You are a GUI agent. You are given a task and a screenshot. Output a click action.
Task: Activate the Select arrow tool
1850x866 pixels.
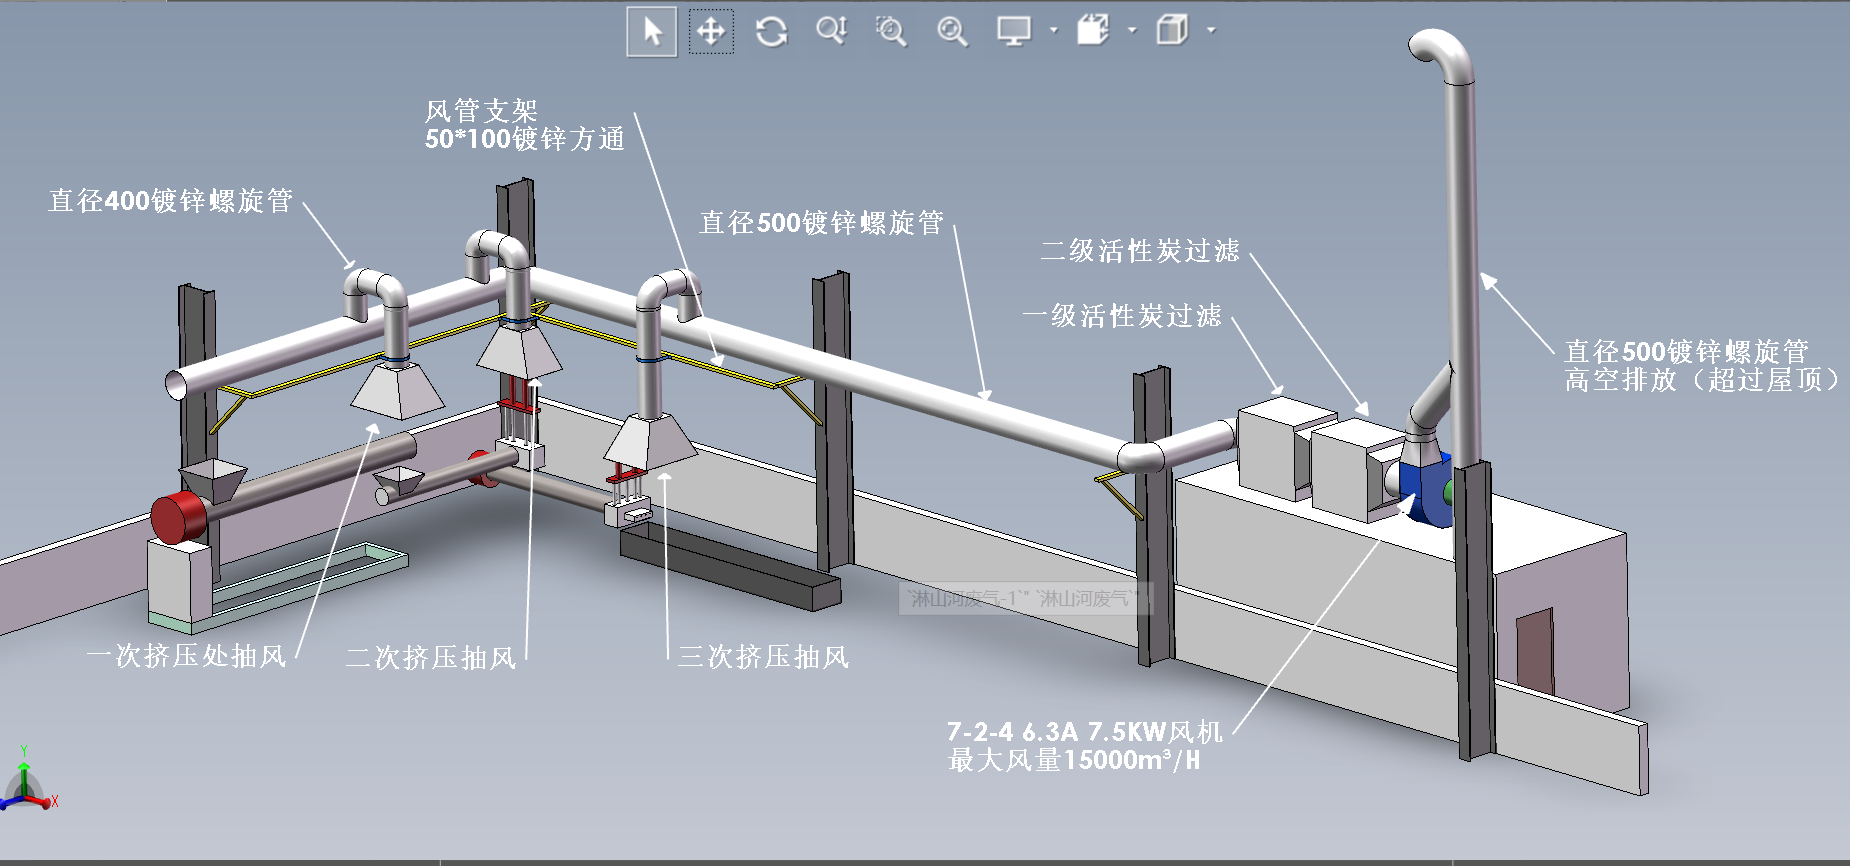(652, 31)
